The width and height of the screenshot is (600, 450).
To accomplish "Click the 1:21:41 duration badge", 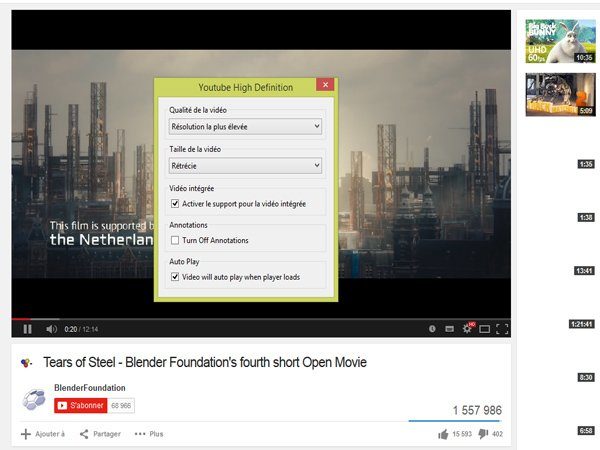I will click(582, 324).
